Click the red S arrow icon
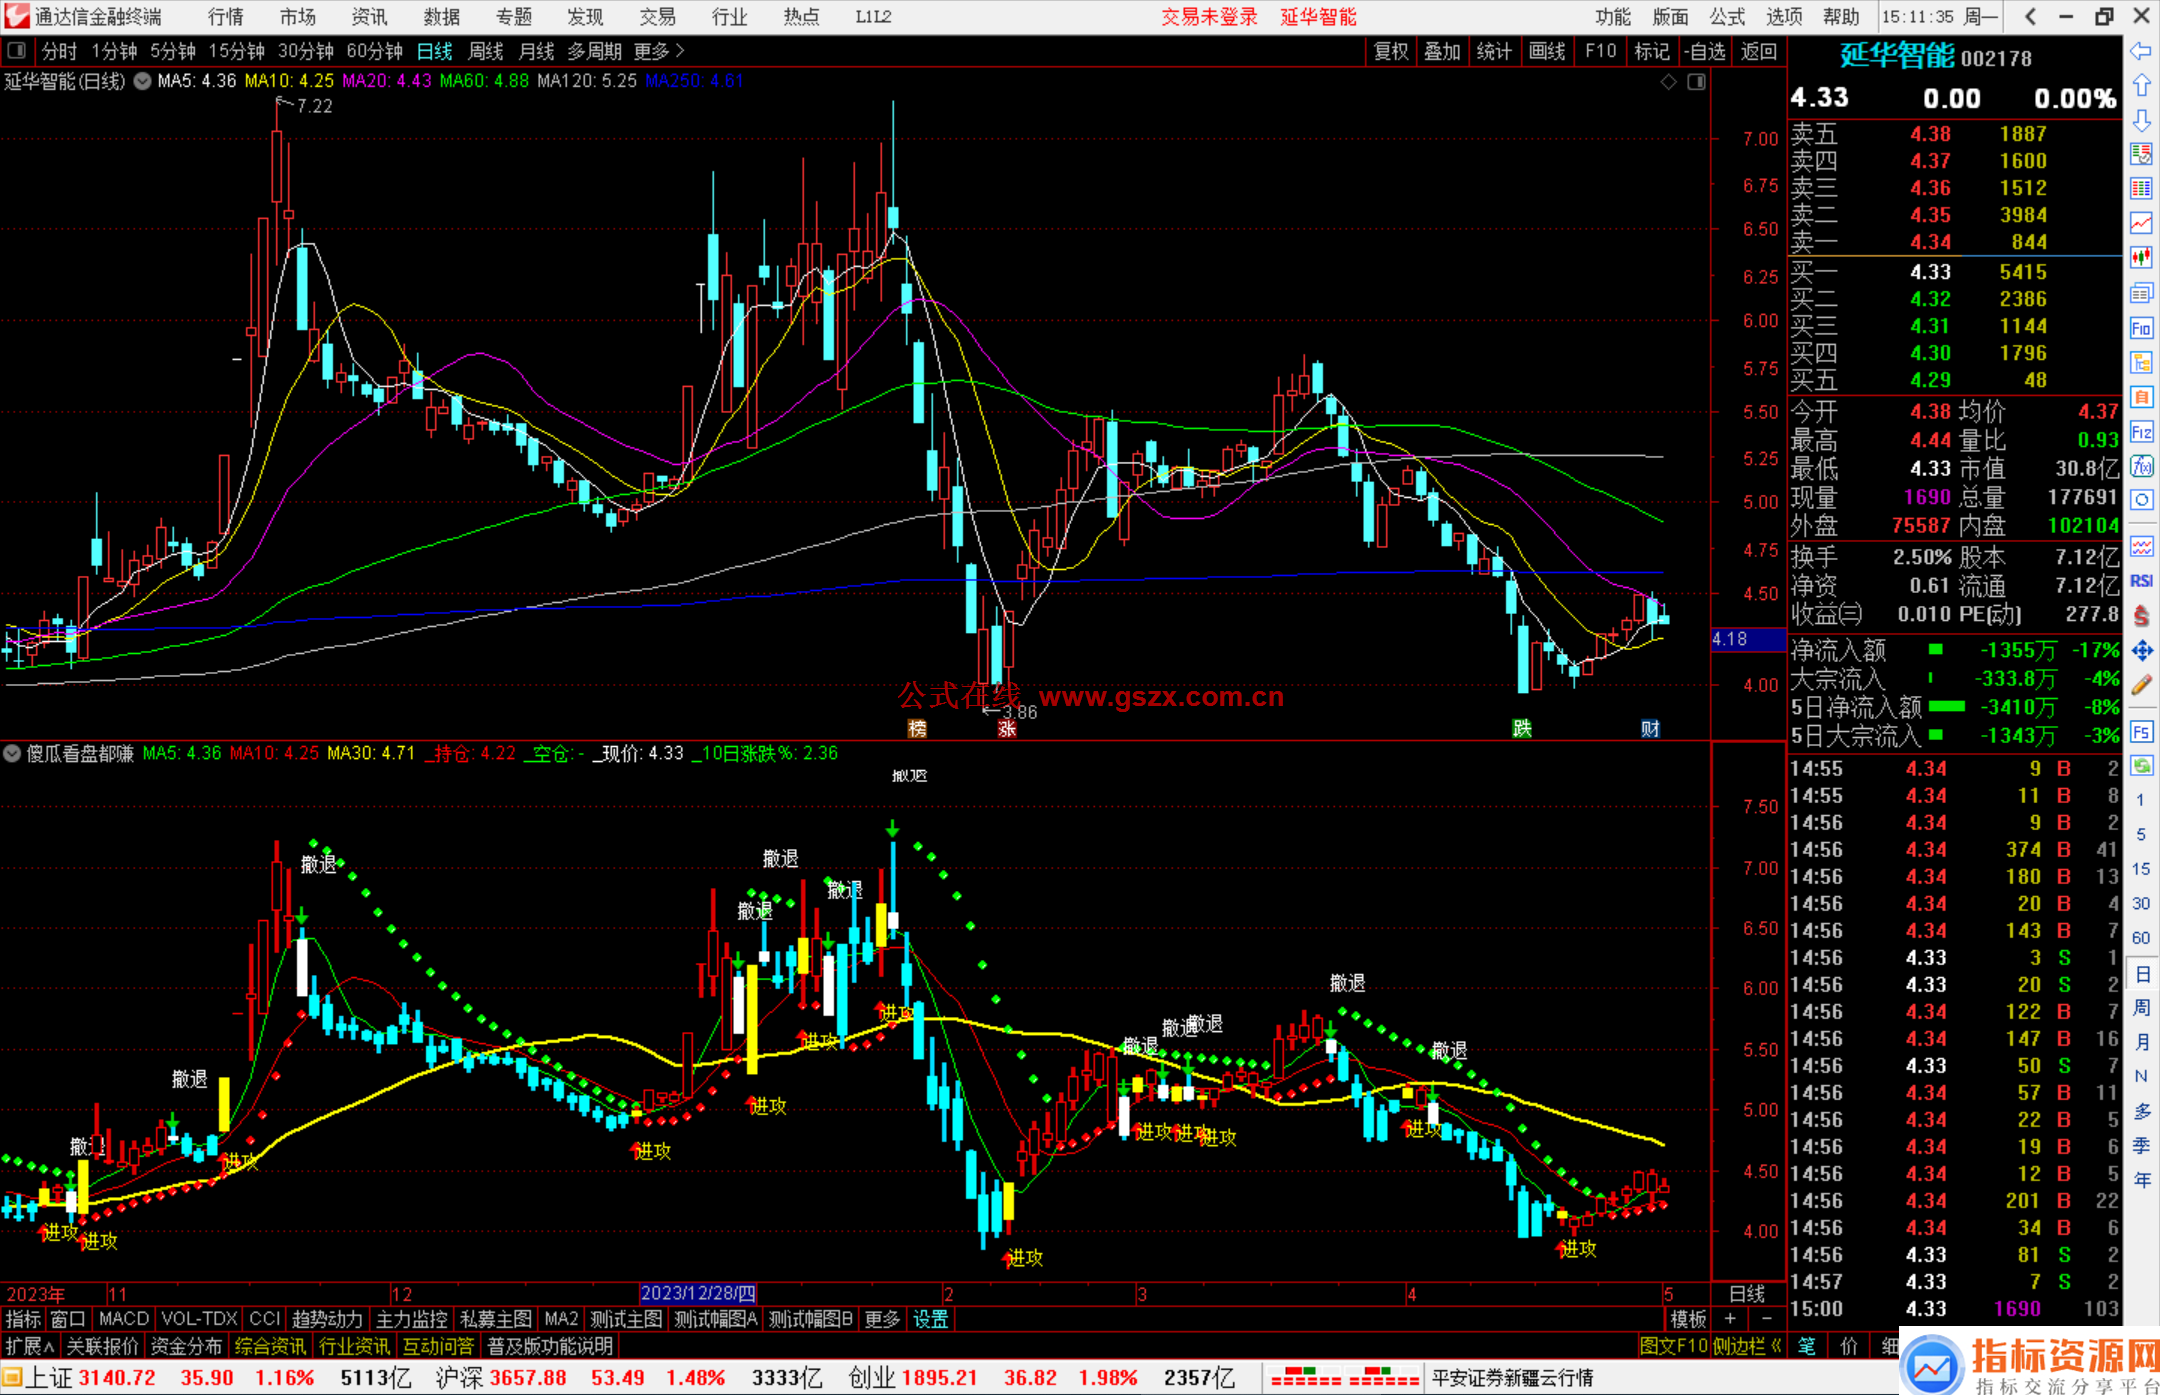The width and height of the screenshot is (2160, 1395). click(x=2141, y=616)
